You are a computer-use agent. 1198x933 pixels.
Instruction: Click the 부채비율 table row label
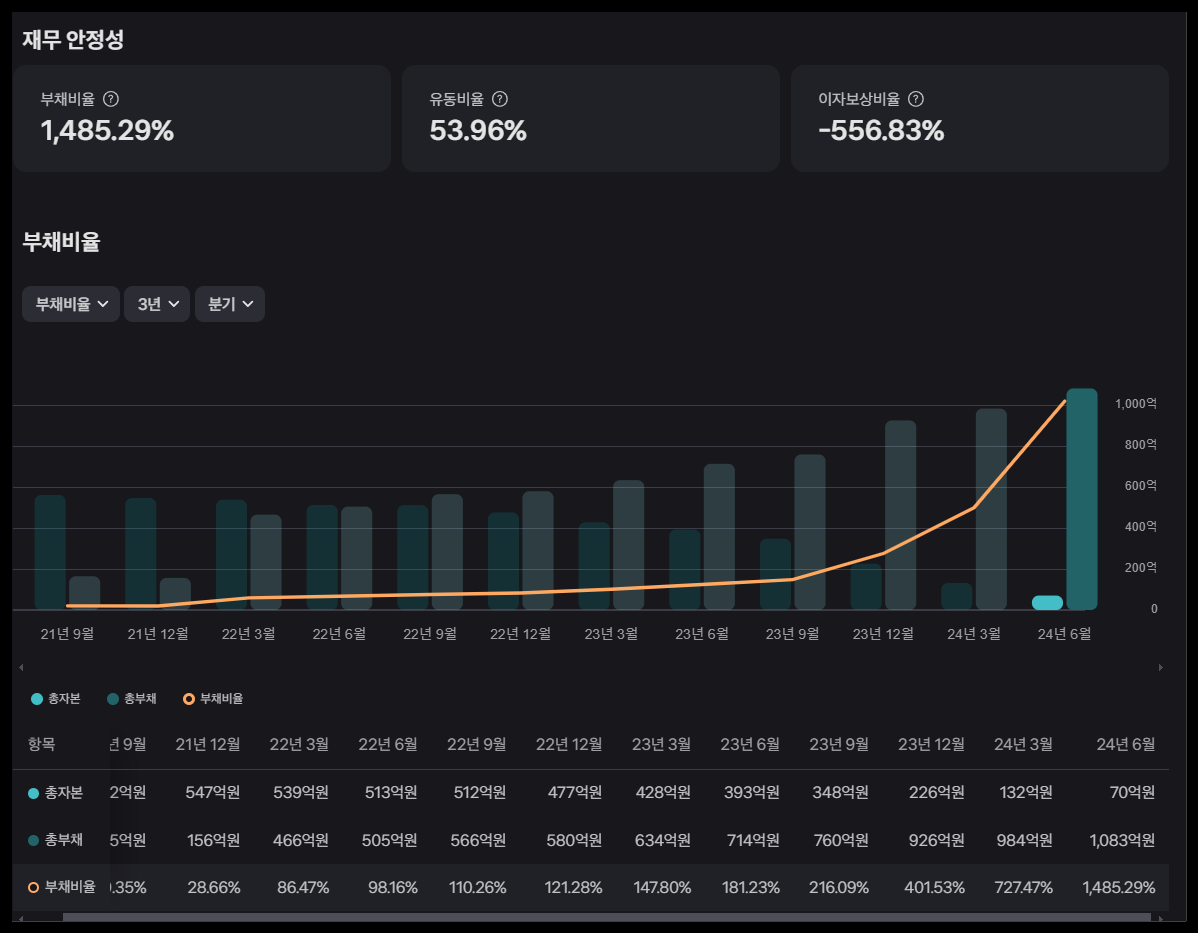(x=62, y=887)
